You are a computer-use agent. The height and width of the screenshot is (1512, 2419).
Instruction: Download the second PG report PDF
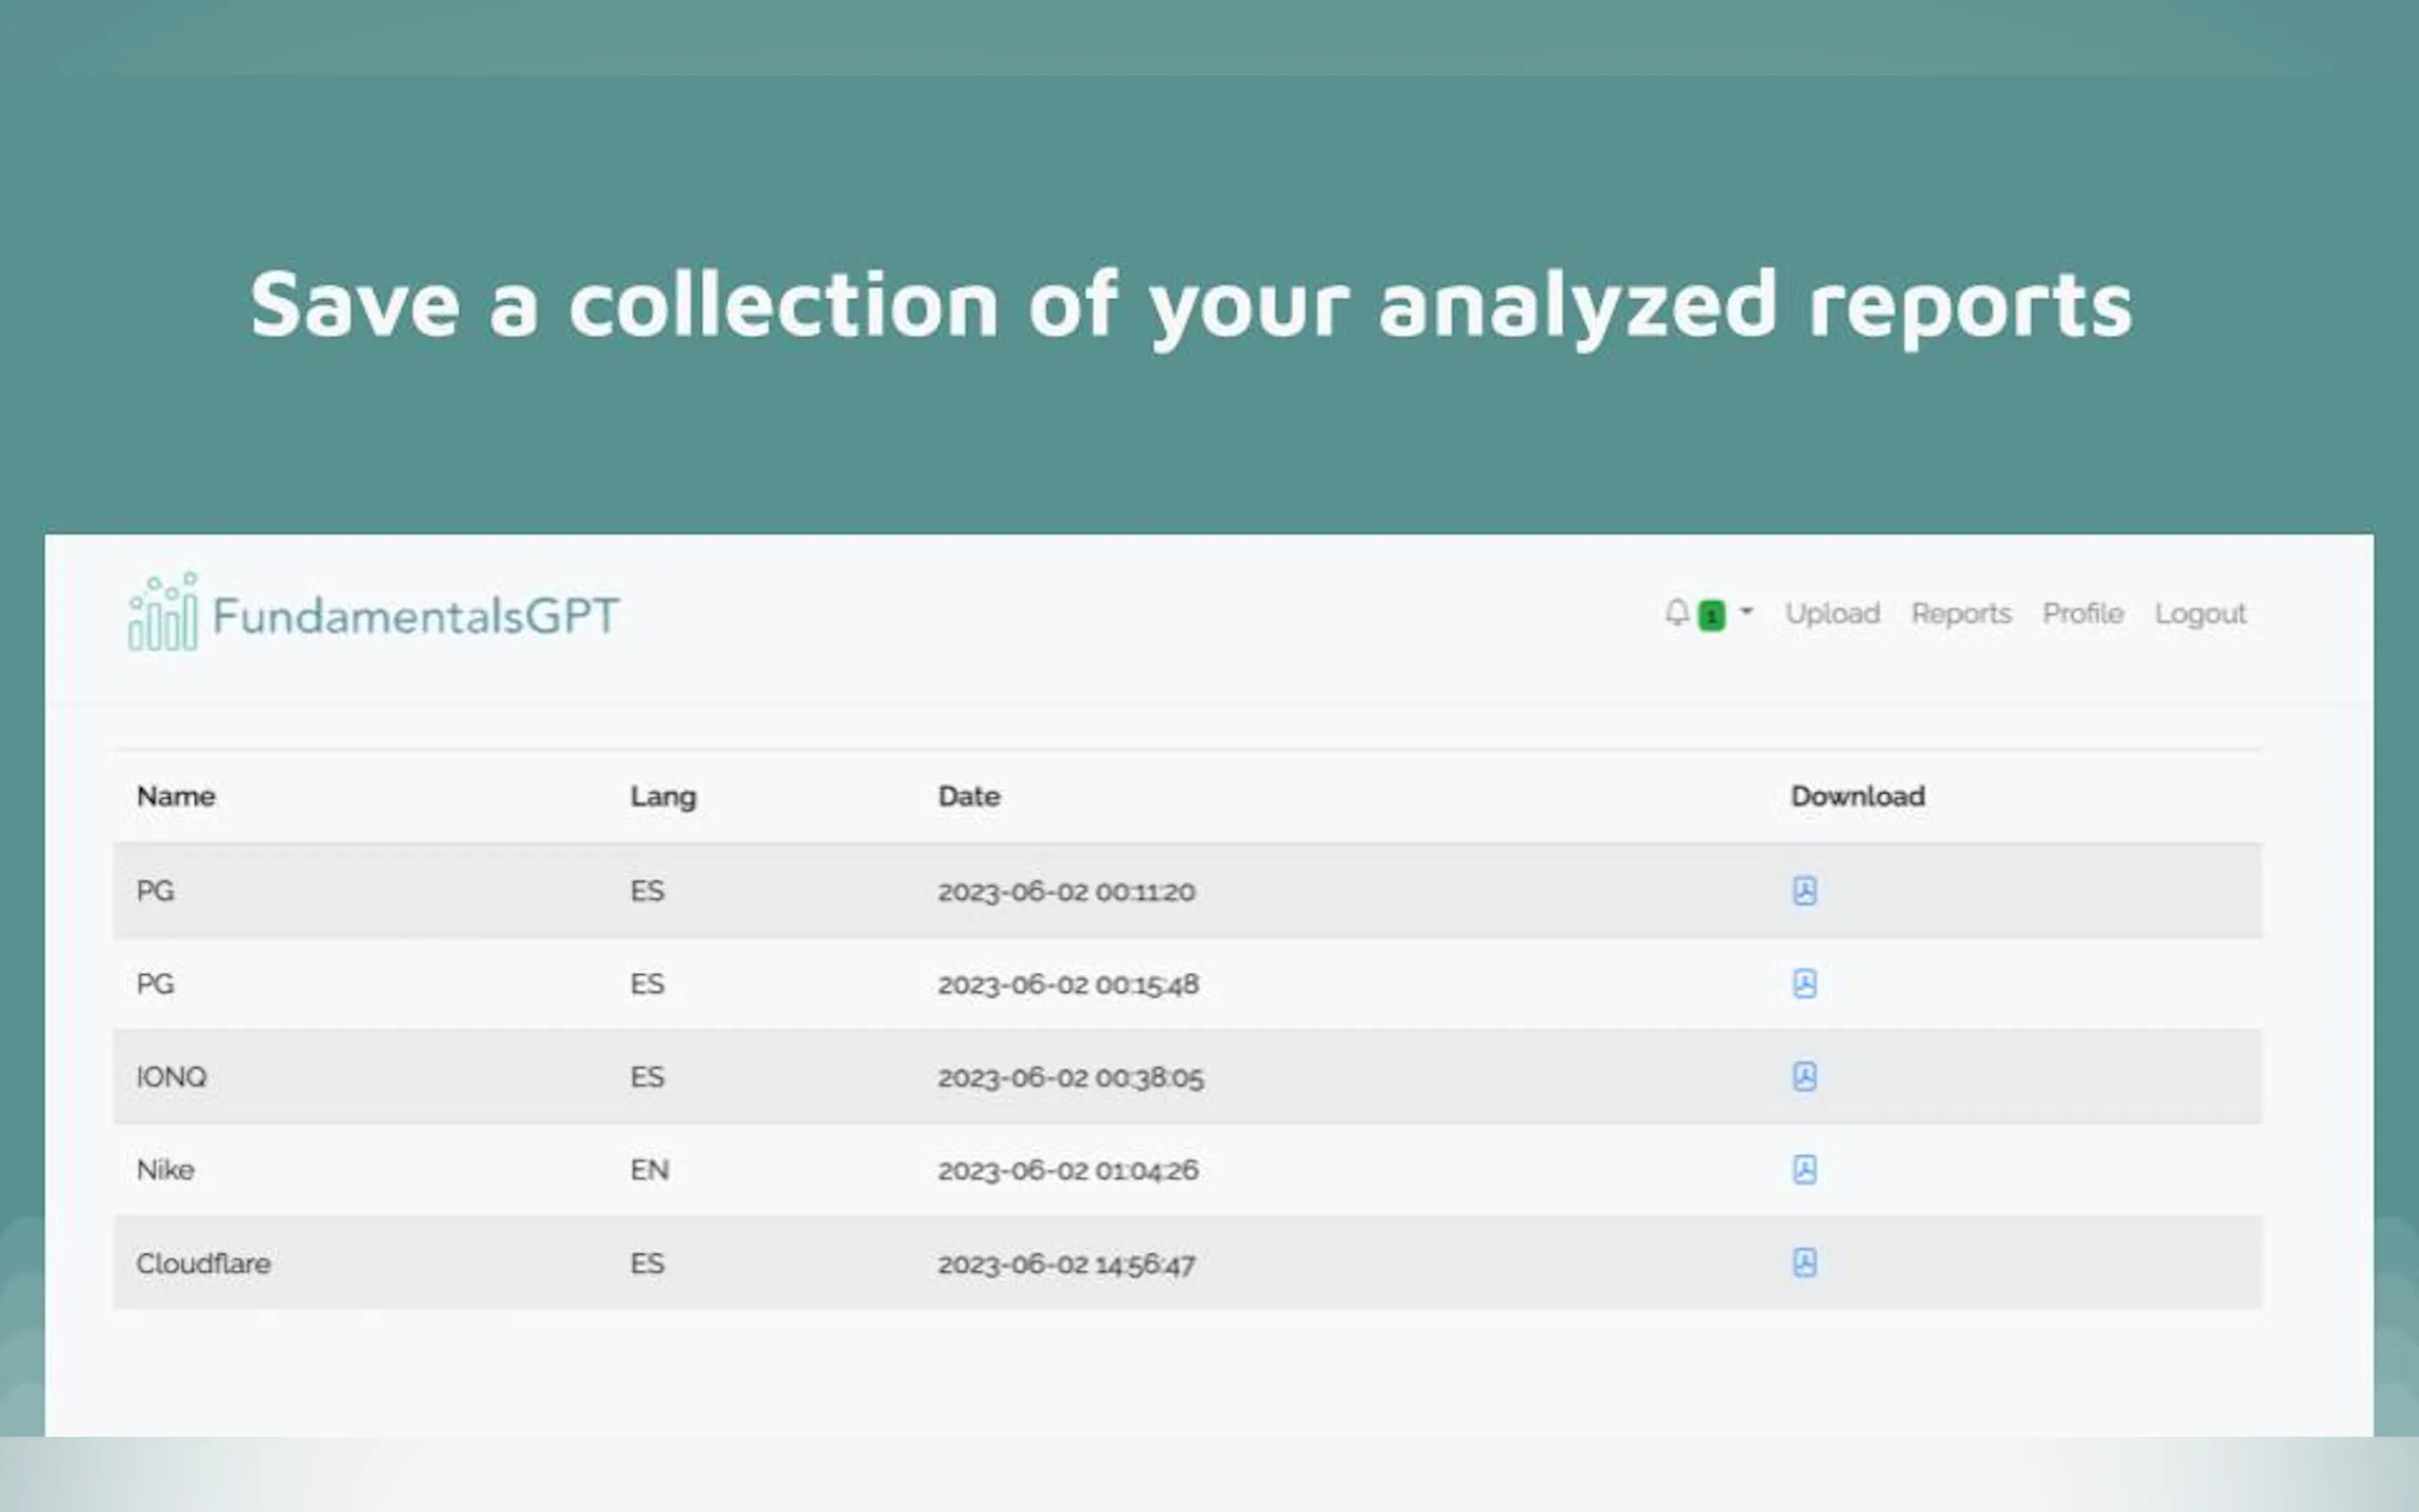(1804, 984)
